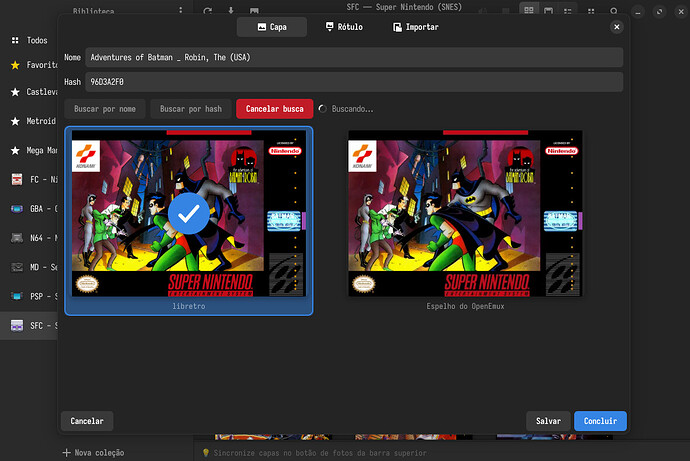Cancel the search with Cancelar busca
Image resolution: width=690 pixels, height=461 pixels.
(x=275, y=109)
